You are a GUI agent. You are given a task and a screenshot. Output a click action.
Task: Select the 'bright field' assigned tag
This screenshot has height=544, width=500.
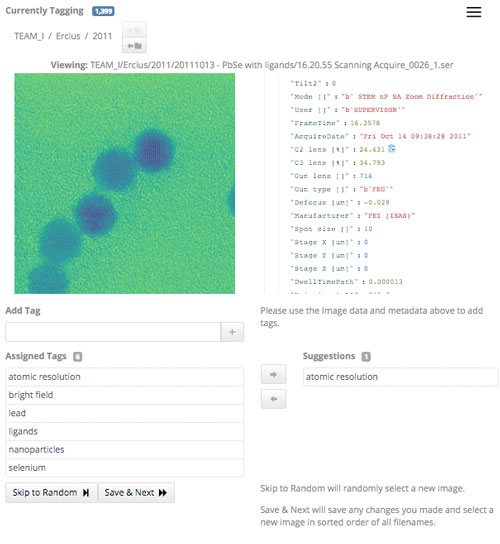tap(125, 395)
